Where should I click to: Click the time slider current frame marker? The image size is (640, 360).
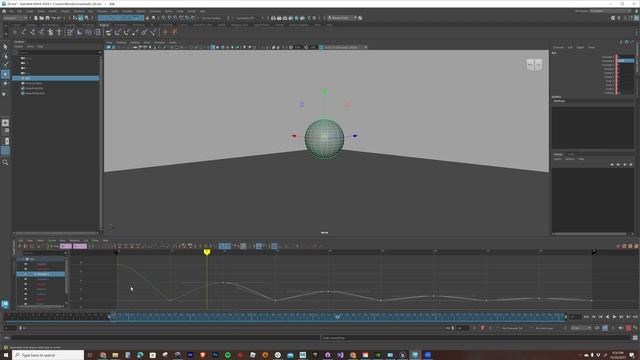[338, 317]
